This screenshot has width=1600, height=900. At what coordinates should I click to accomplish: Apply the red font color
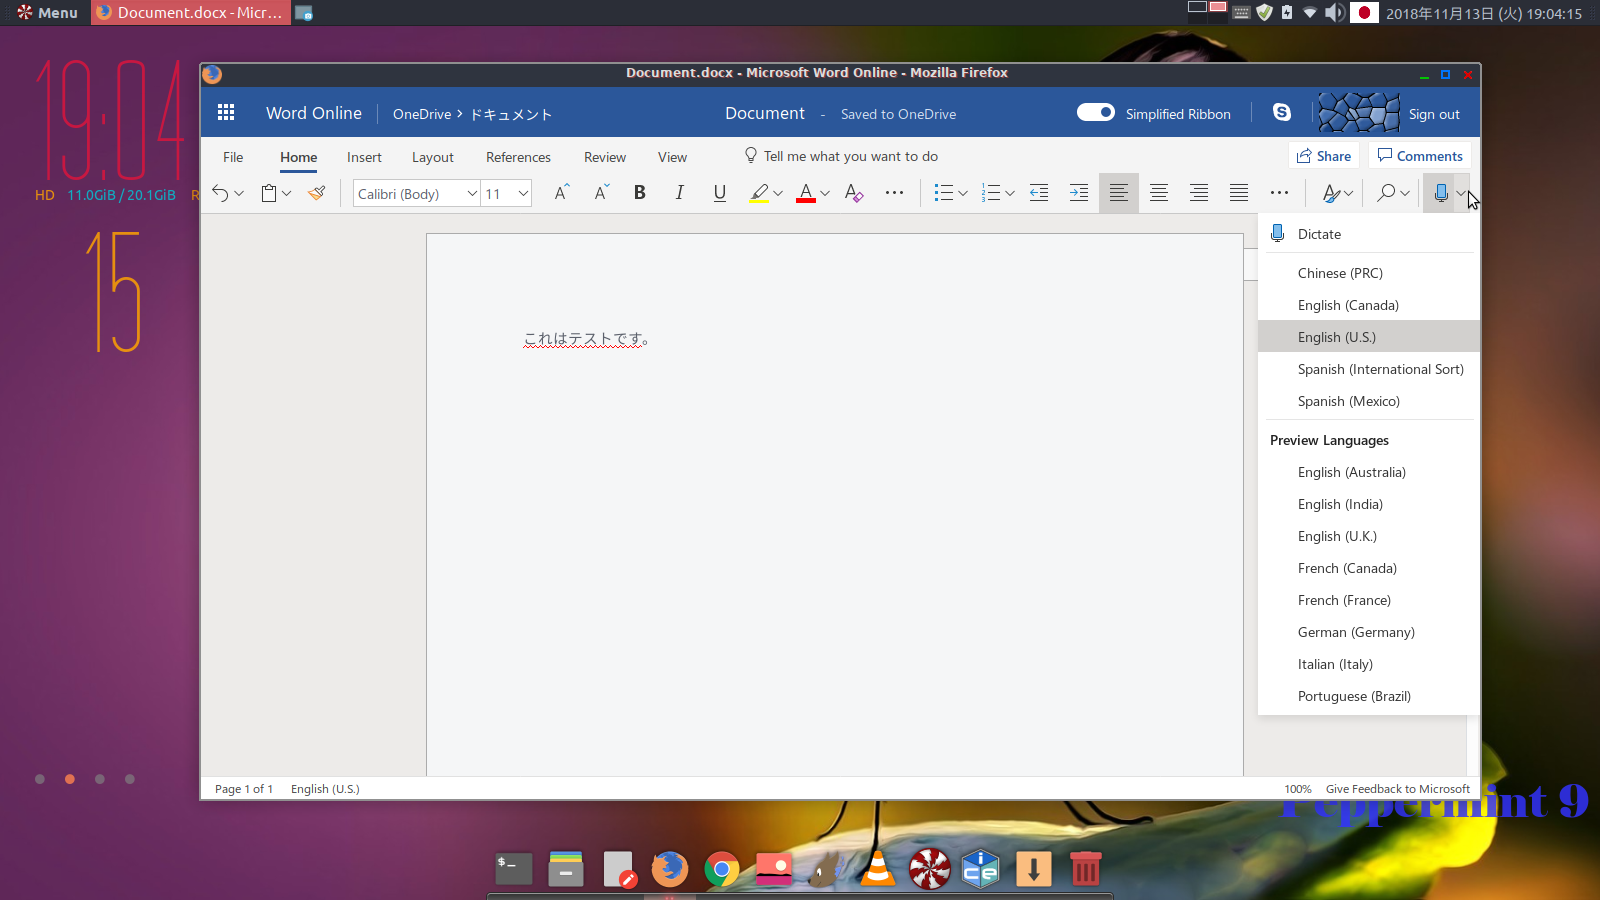coord(806,193)
